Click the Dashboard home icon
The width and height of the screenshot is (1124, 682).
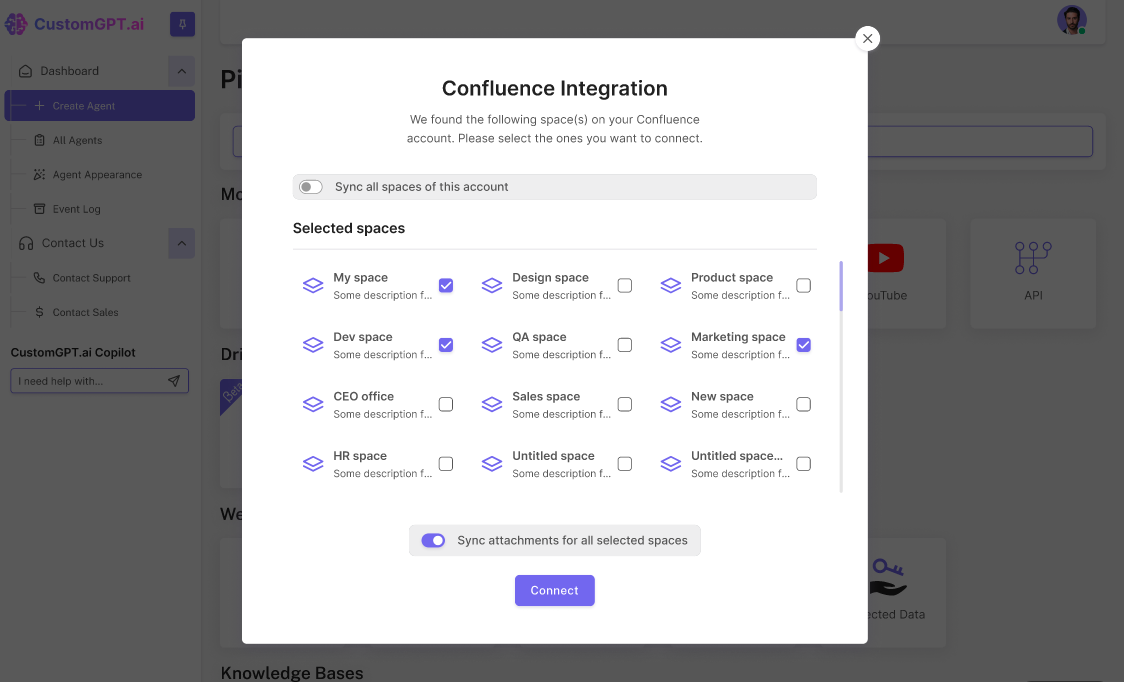(26, 71)
